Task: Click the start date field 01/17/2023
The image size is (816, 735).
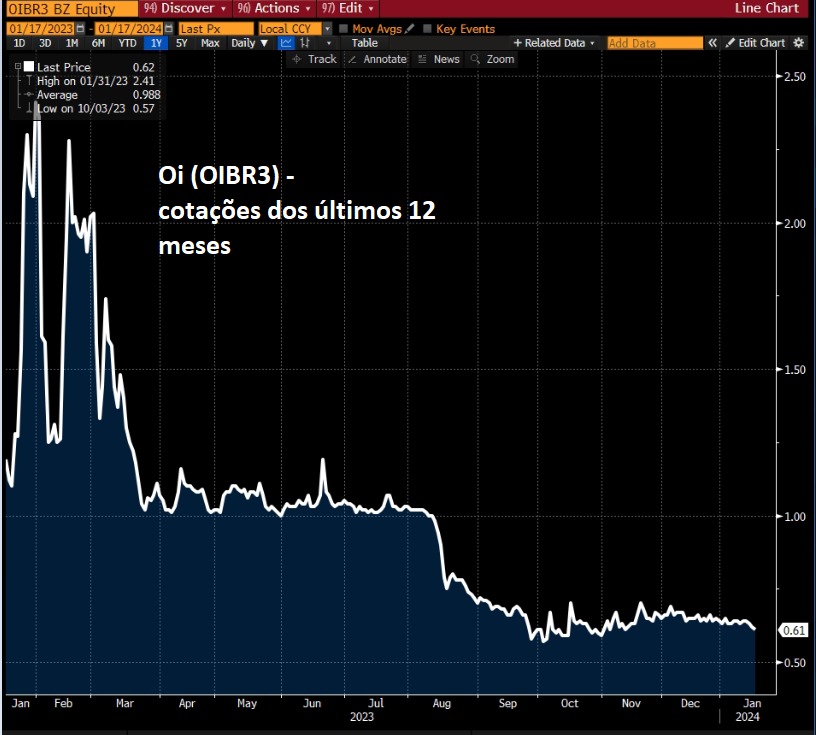Action: pyautogui.click(x=41, y=29)
